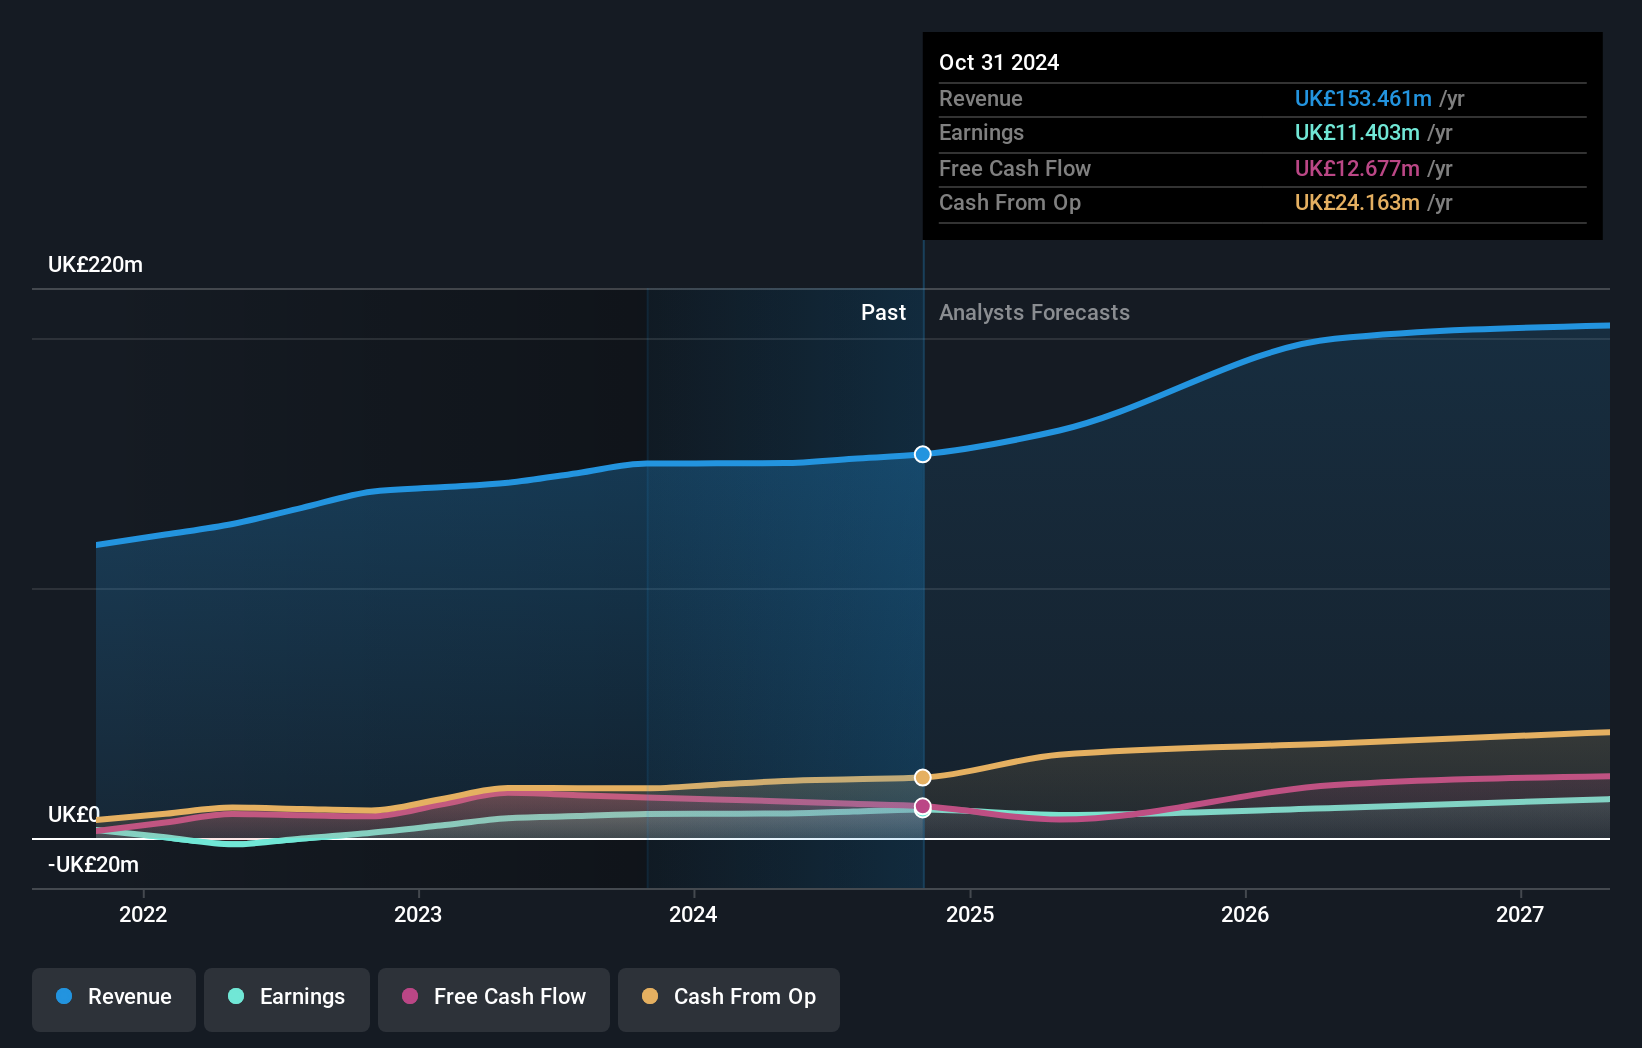The height and width of the screenshot is (1048, 1642).
Task: Click the Cash From Op orange legend dot
Action: (x=651, y=997)
